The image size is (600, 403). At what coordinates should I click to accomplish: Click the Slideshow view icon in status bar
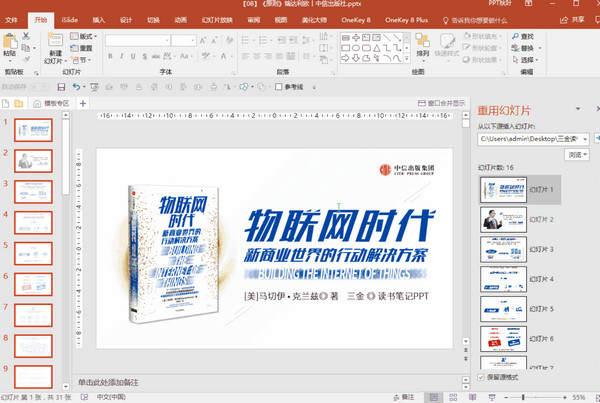pos(492,398)
